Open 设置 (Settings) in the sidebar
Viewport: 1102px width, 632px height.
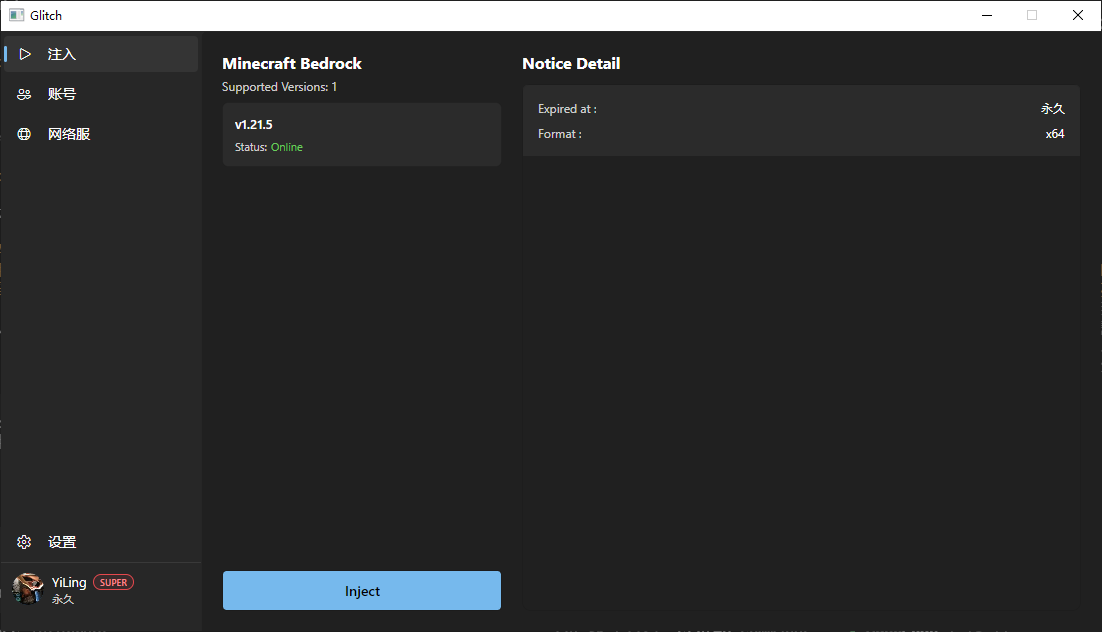click(101, 542)
